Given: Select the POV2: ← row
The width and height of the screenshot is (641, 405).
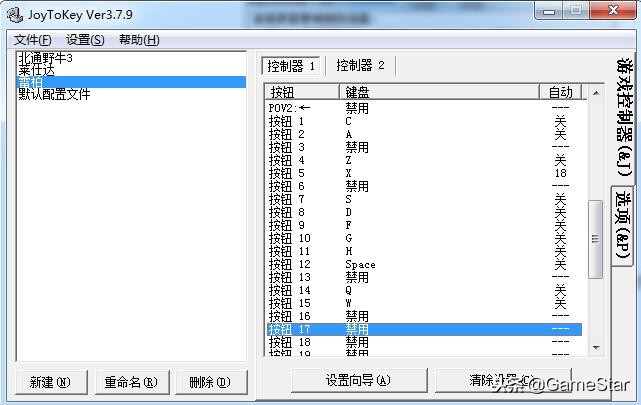Looking at the screenshot, I should pyautogui.click(x=424, y=108).
